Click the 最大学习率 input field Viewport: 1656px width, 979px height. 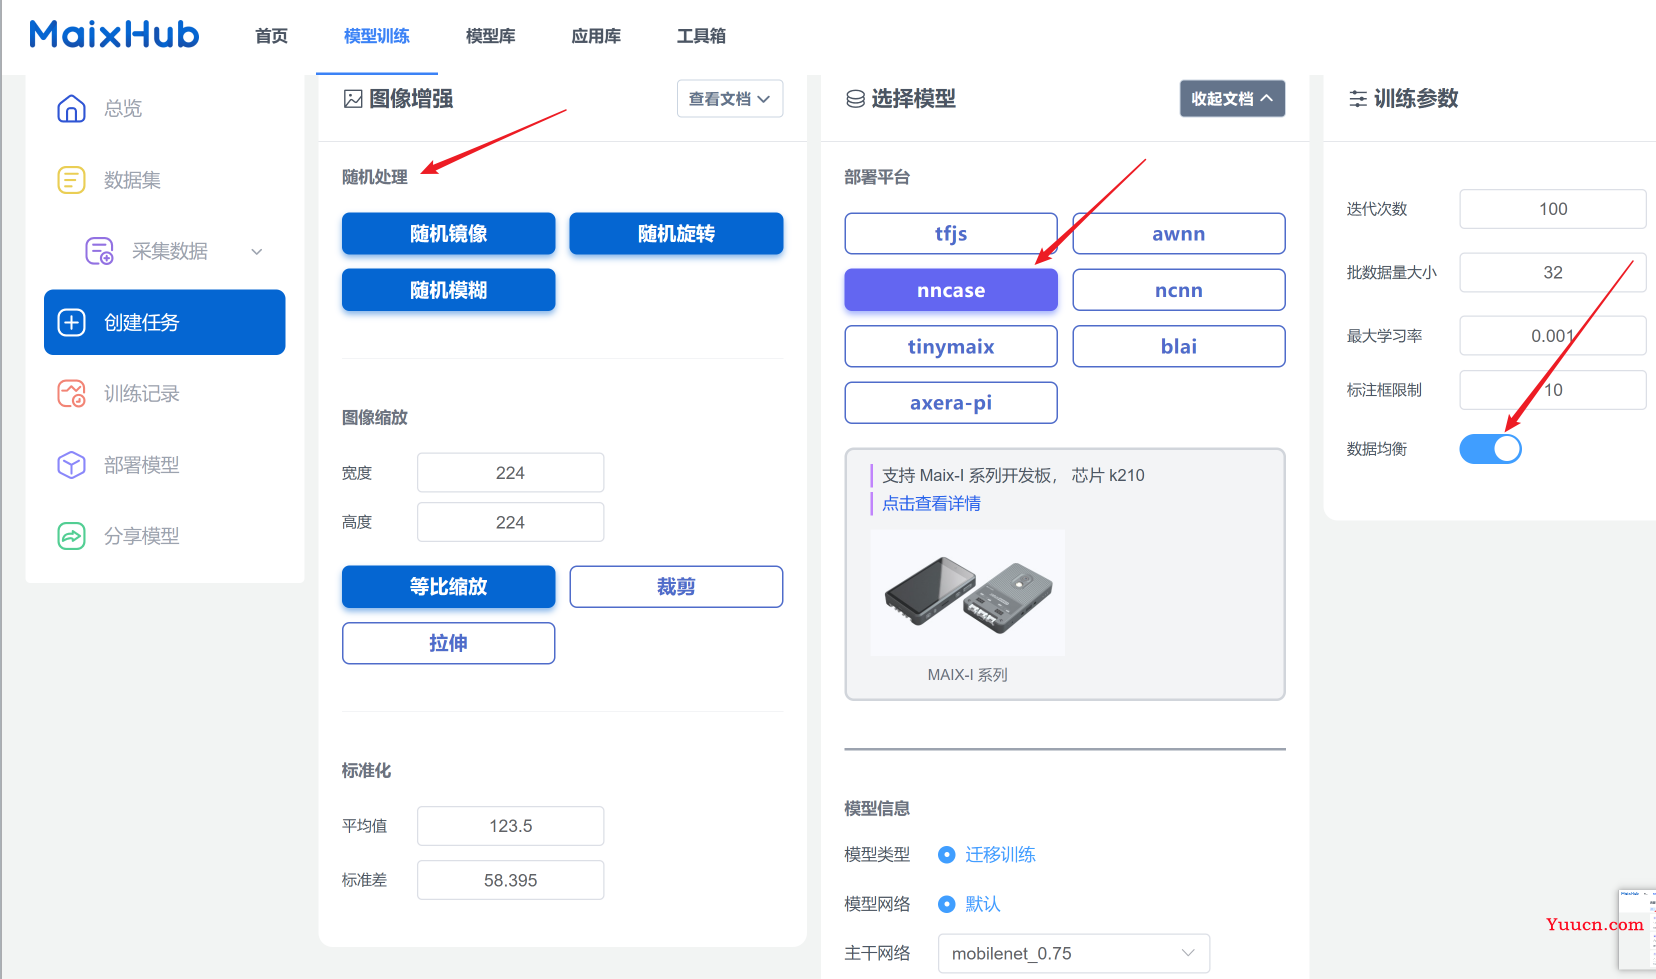click(1553, 336)
